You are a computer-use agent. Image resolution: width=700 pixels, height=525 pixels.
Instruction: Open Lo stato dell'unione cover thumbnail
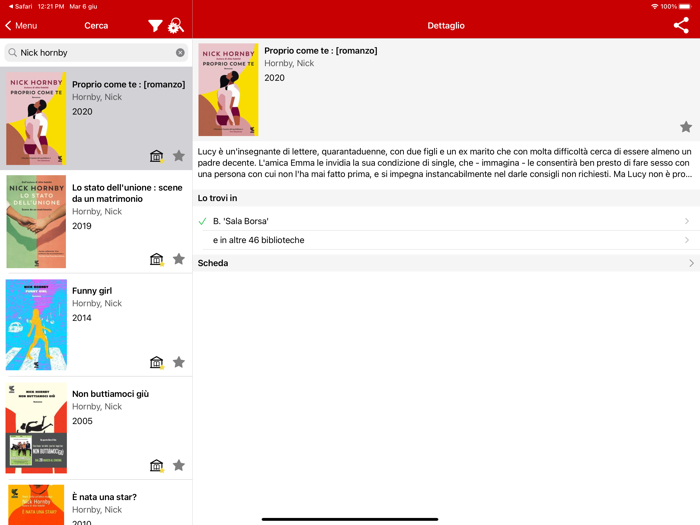coord(36,221)
